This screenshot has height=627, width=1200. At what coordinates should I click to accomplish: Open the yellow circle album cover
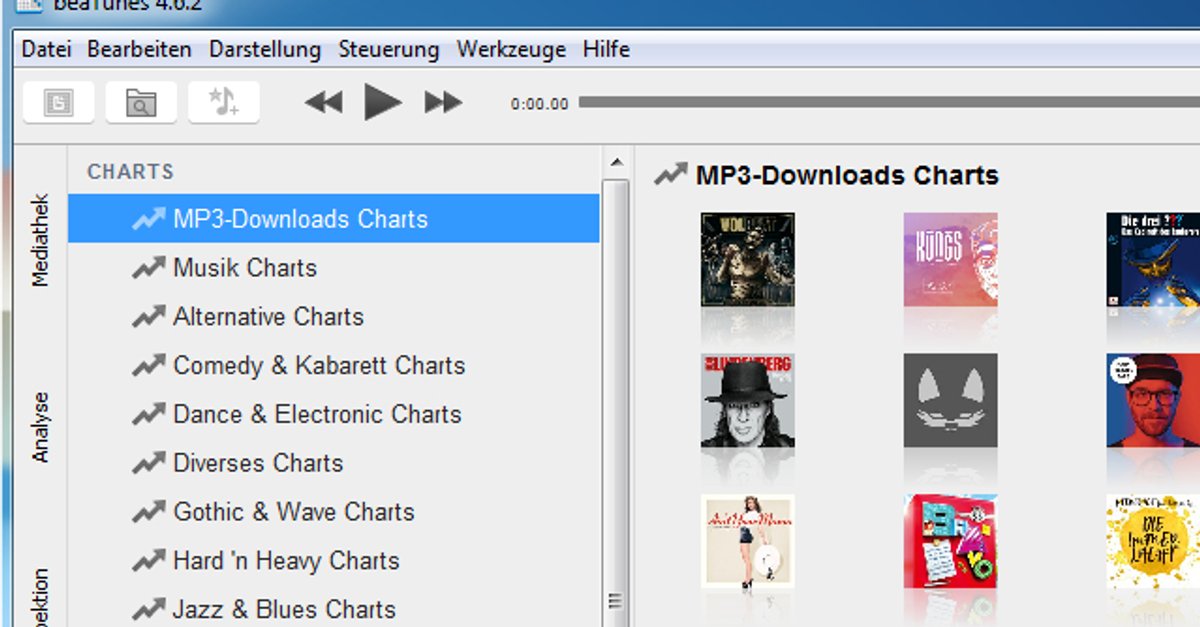[1153, 541]
